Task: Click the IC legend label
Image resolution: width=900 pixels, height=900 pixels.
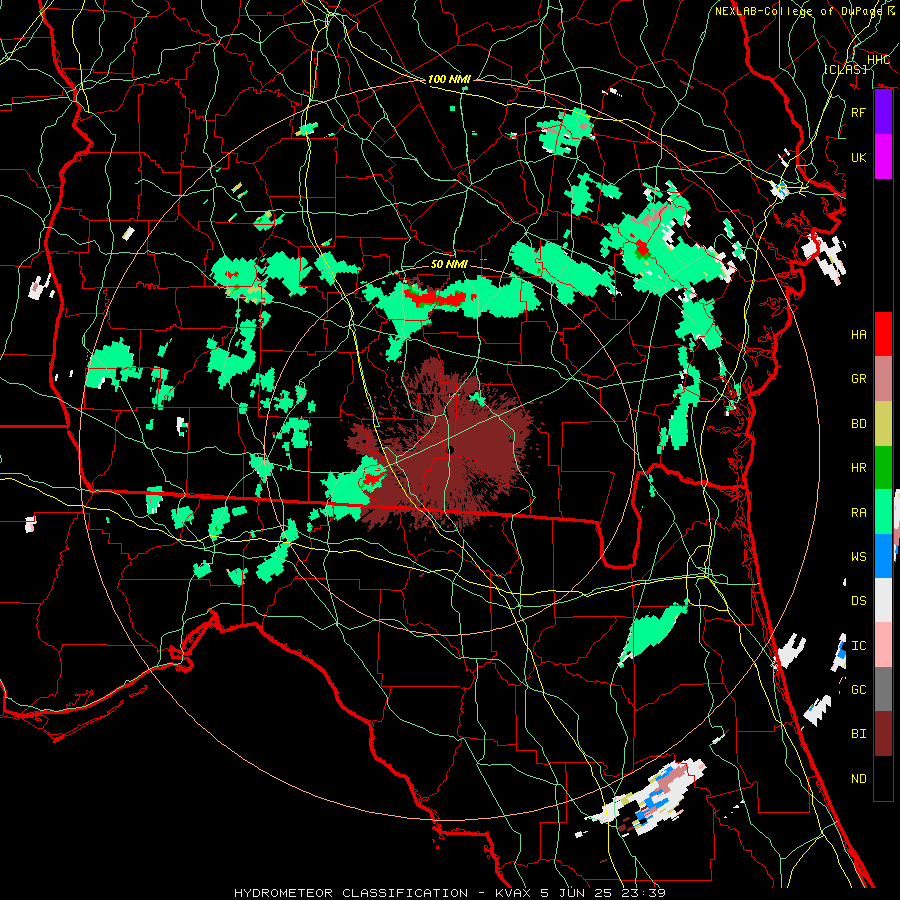Action: (x=859, y=645)
